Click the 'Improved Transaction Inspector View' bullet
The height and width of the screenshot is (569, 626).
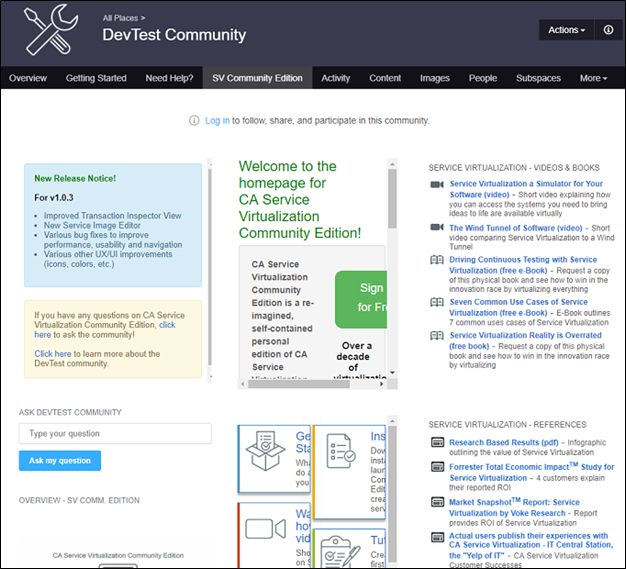(x=113, y=216)
